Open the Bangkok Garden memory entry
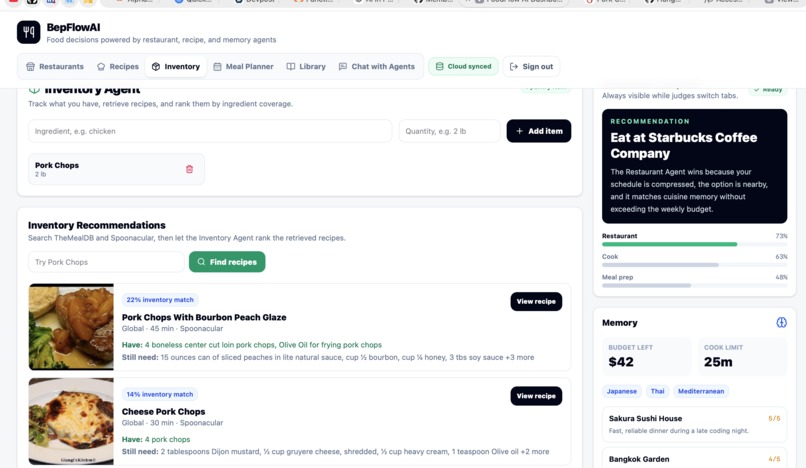This screenshot has width=806, height=468. pos(694,458)
